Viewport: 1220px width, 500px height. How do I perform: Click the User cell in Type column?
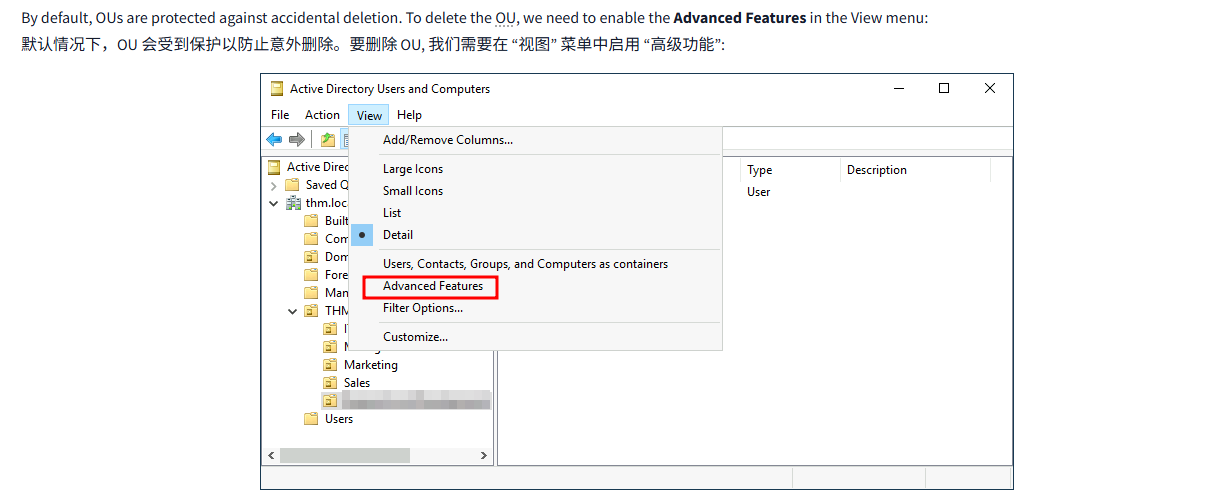point(759,192)
